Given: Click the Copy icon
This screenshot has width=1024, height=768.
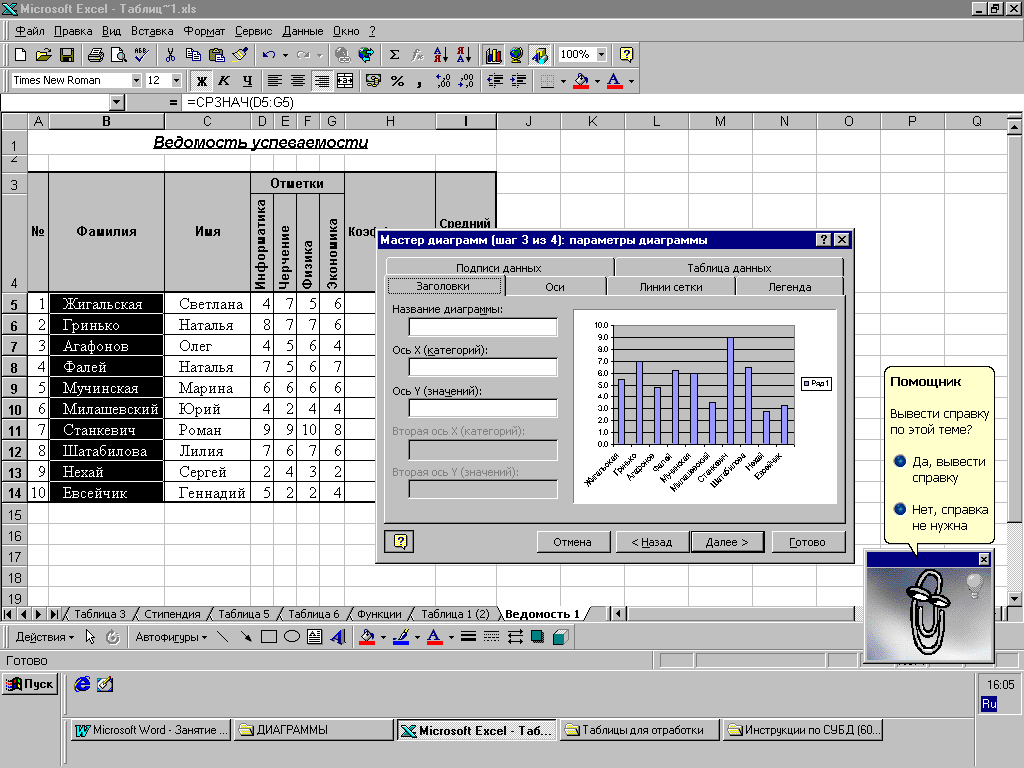Looking at the screenshot, I should tap(193, 55).
